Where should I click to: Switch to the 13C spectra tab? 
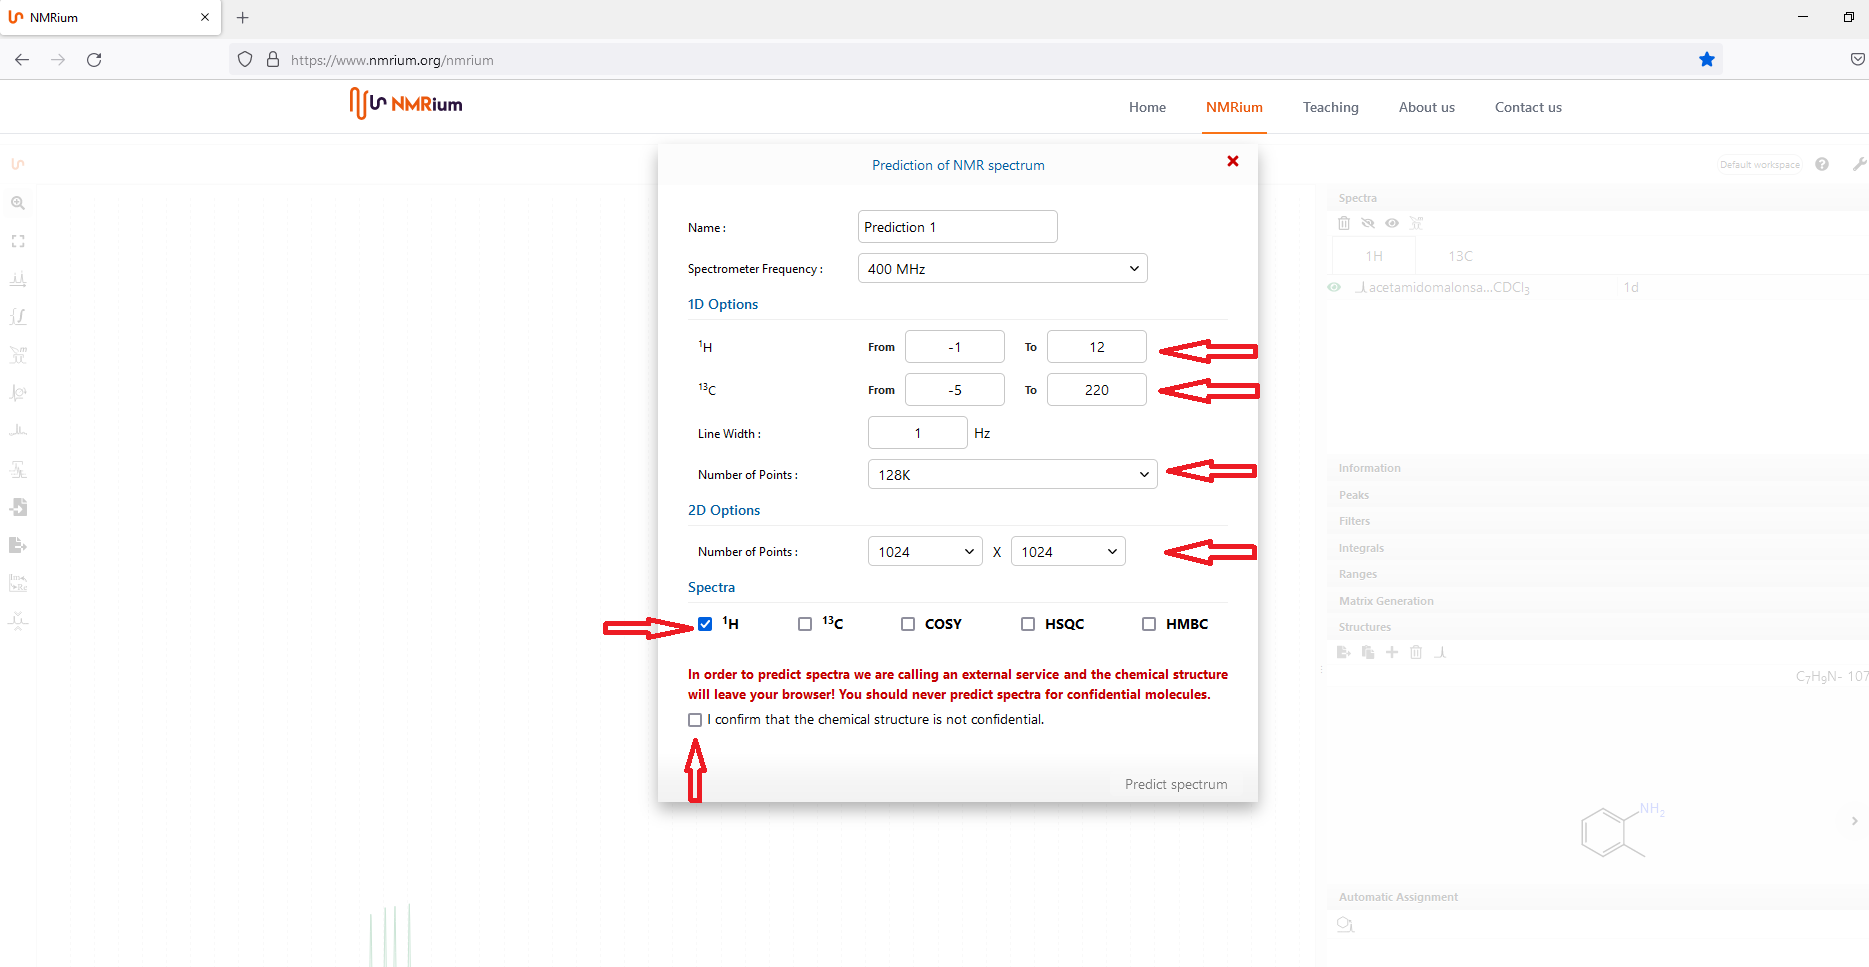(1460, 256)
